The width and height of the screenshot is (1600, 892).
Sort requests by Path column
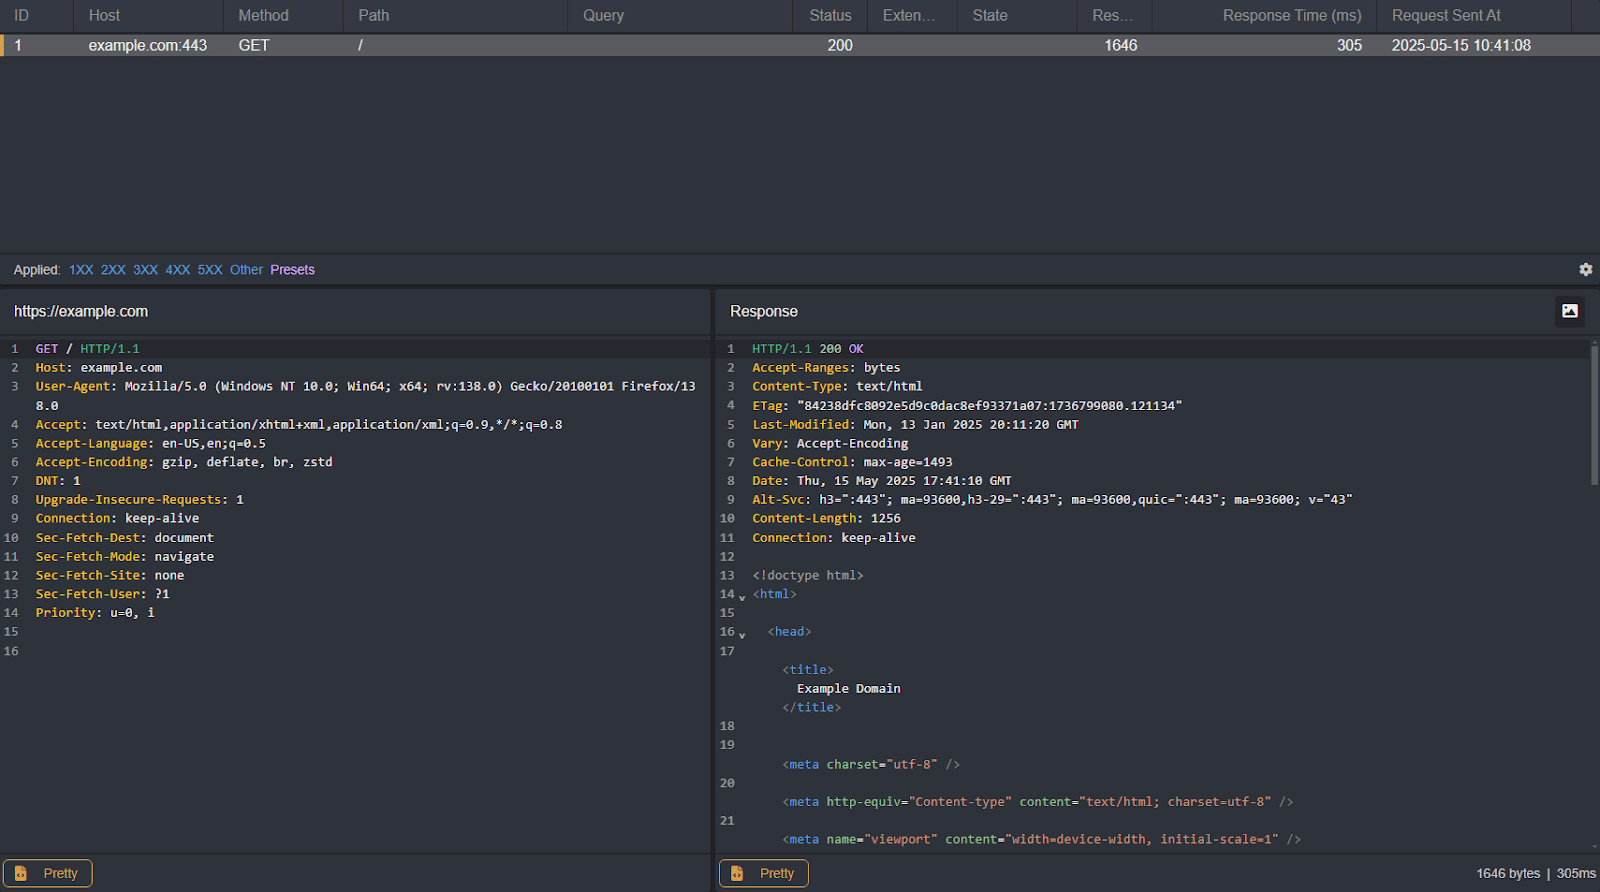click(374, 16)
